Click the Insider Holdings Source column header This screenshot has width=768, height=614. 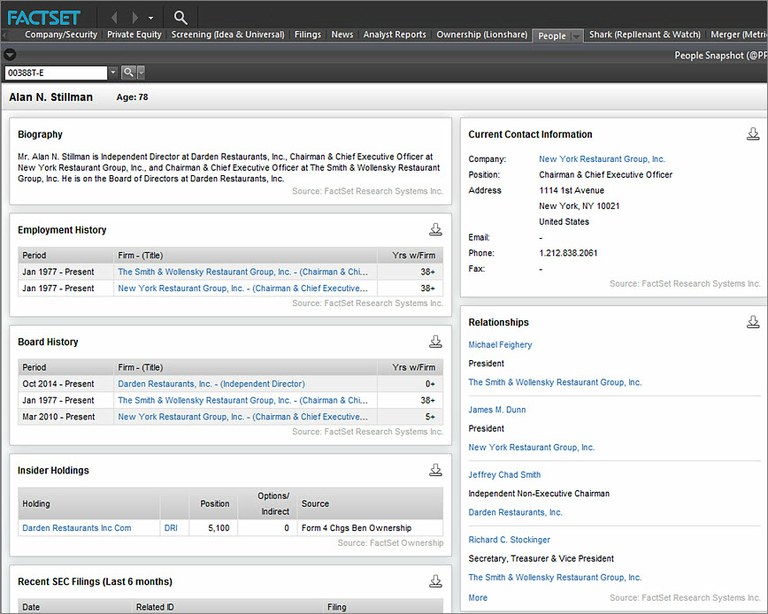370,503
